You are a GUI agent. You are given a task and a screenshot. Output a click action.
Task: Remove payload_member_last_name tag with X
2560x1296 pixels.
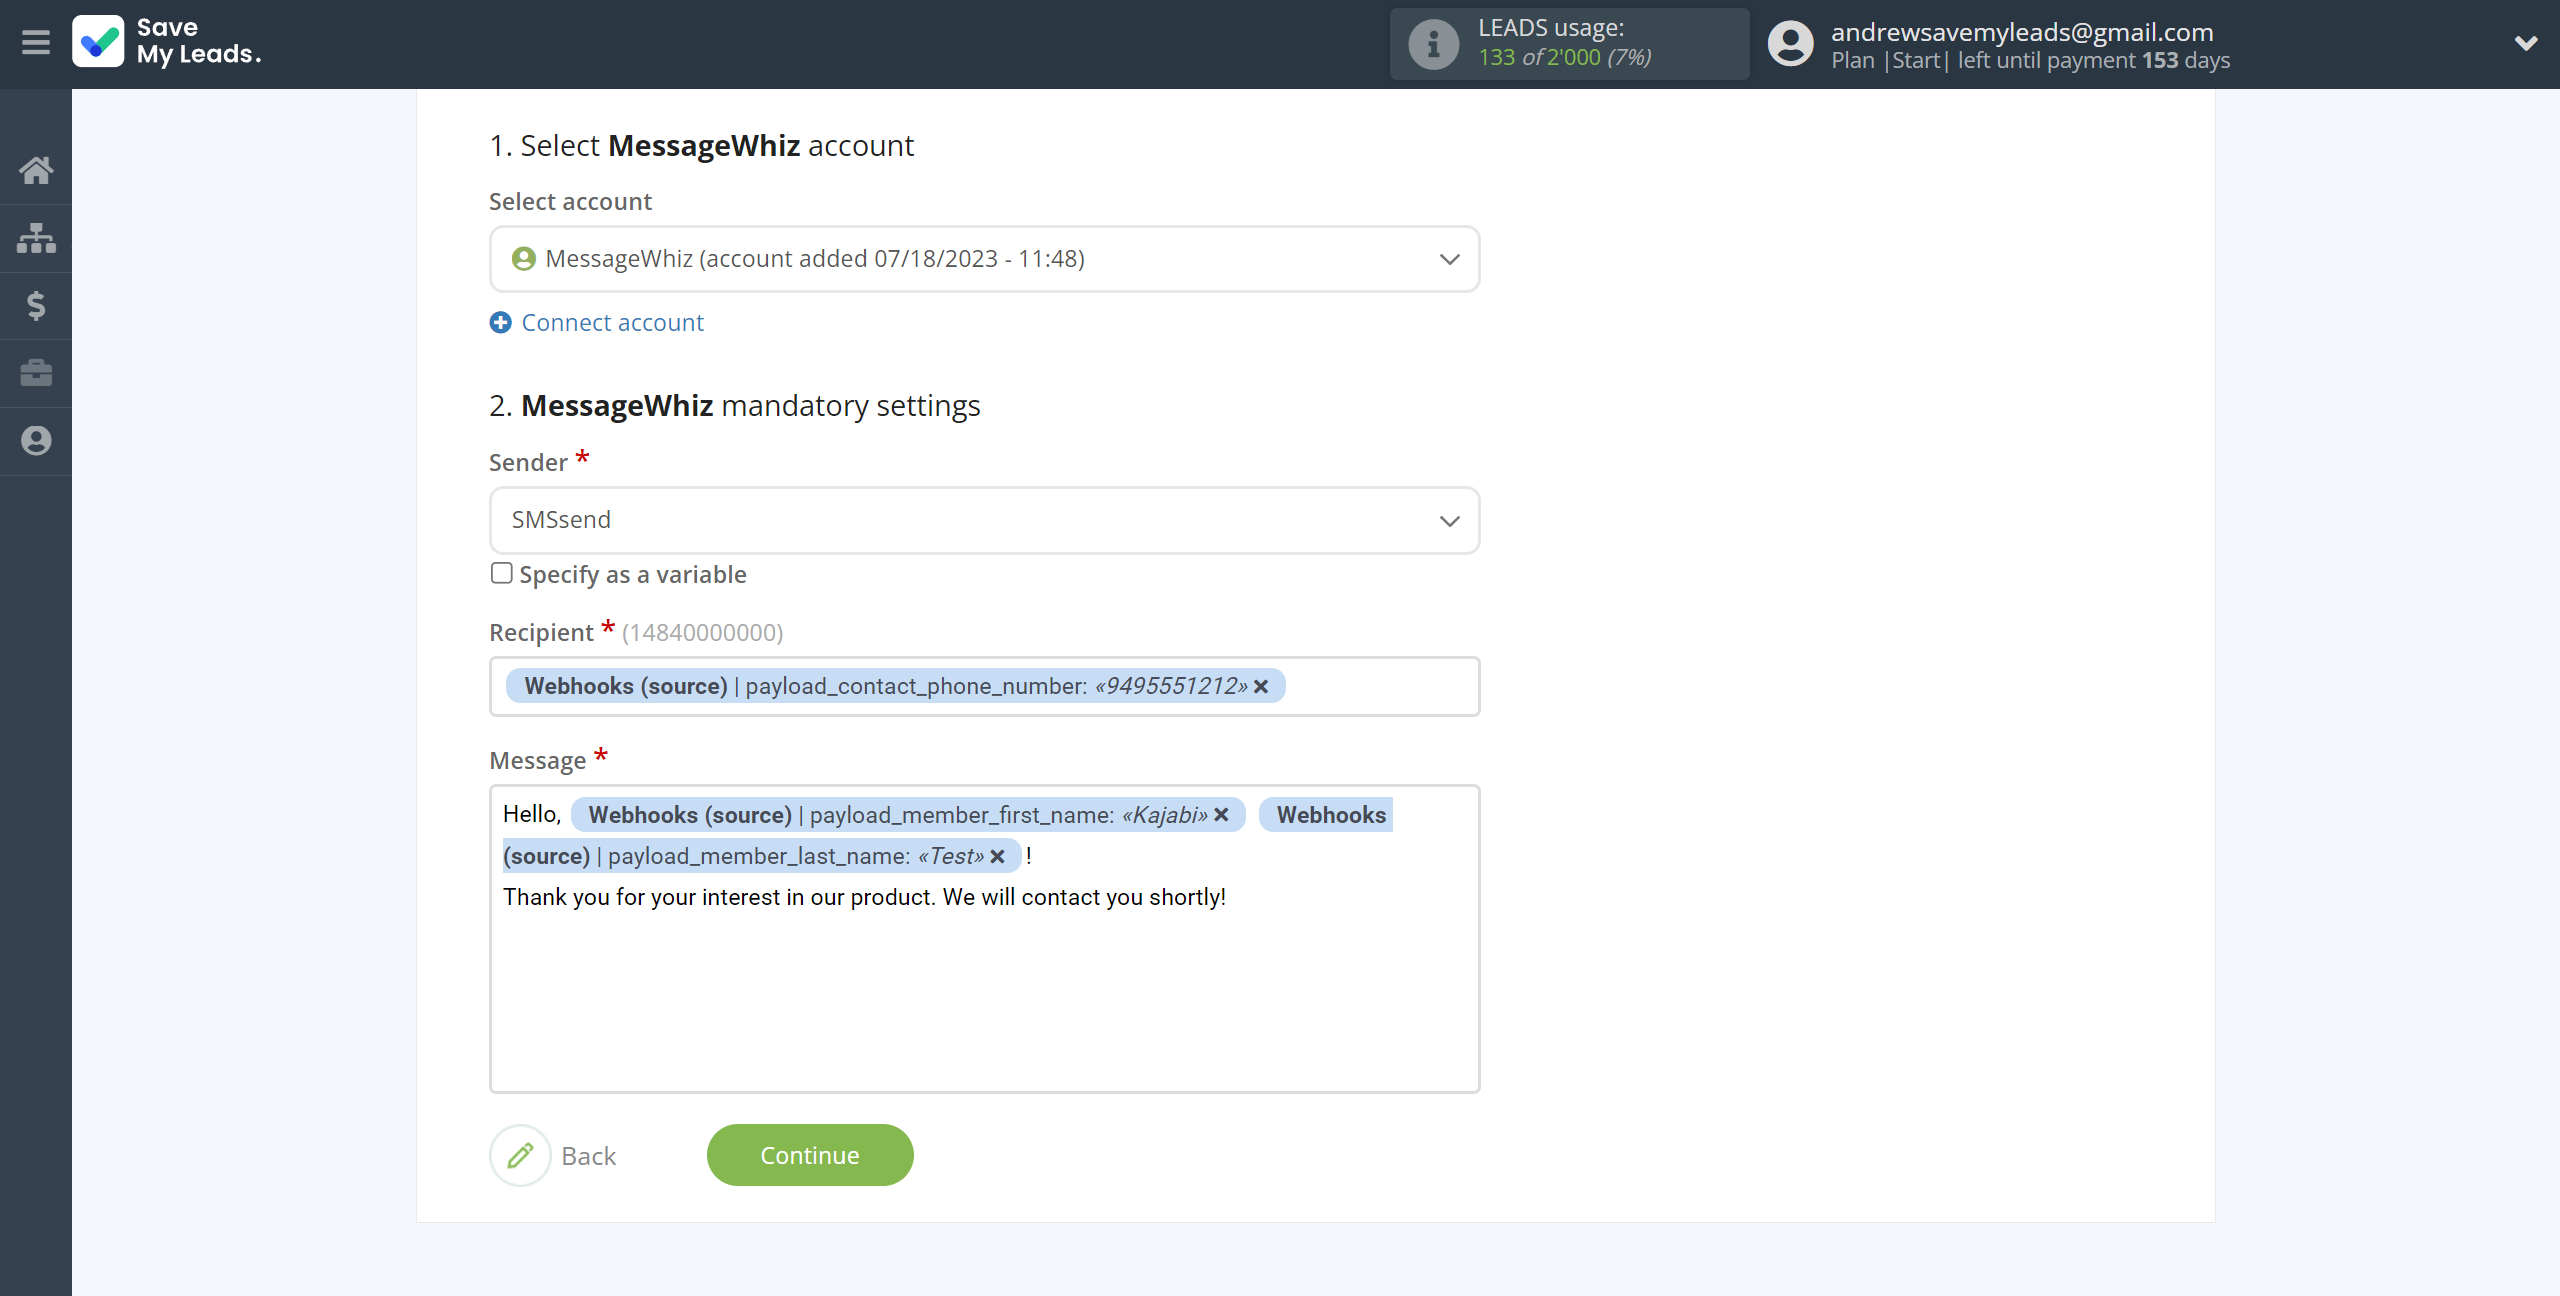[1000, 855]
